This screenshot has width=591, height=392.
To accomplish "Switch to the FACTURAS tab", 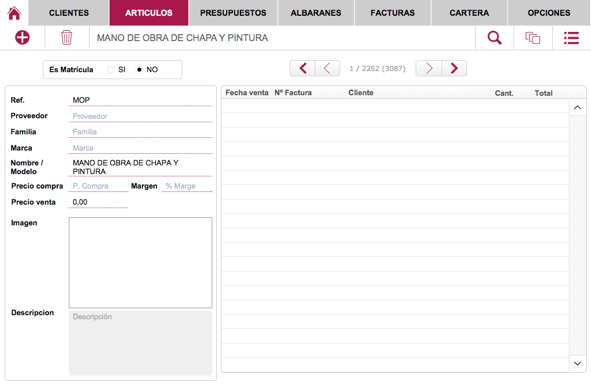I will [392, 13].
